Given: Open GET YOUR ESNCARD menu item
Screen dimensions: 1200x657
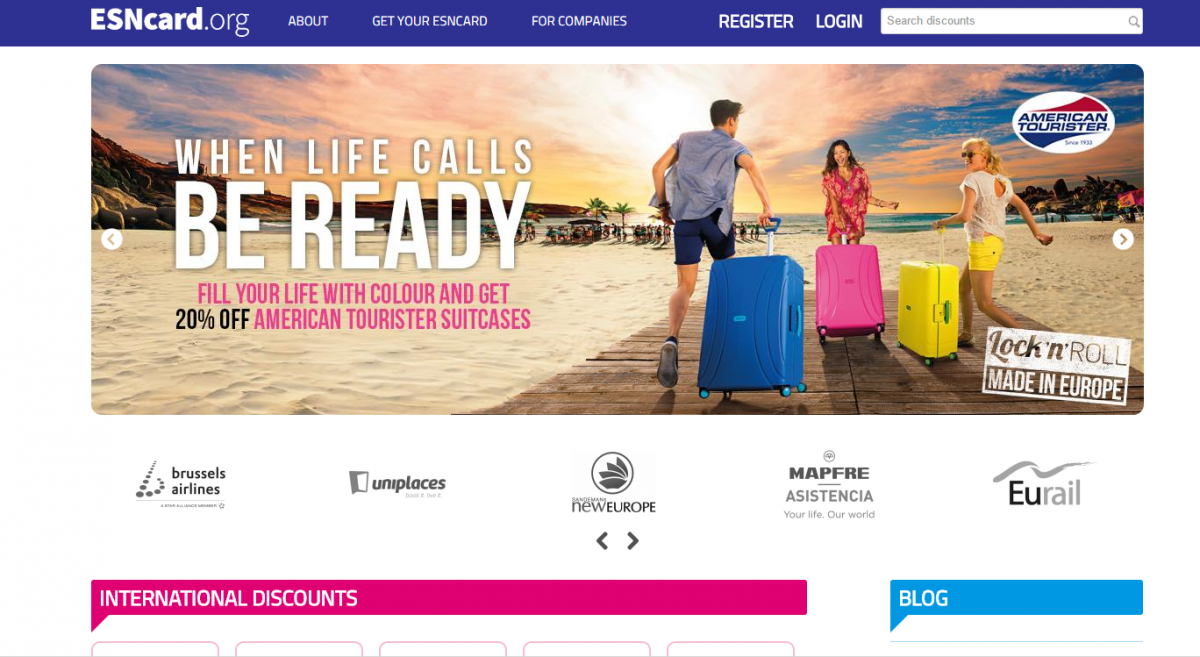Looking at the screenshot, I should tap(430, 21).
